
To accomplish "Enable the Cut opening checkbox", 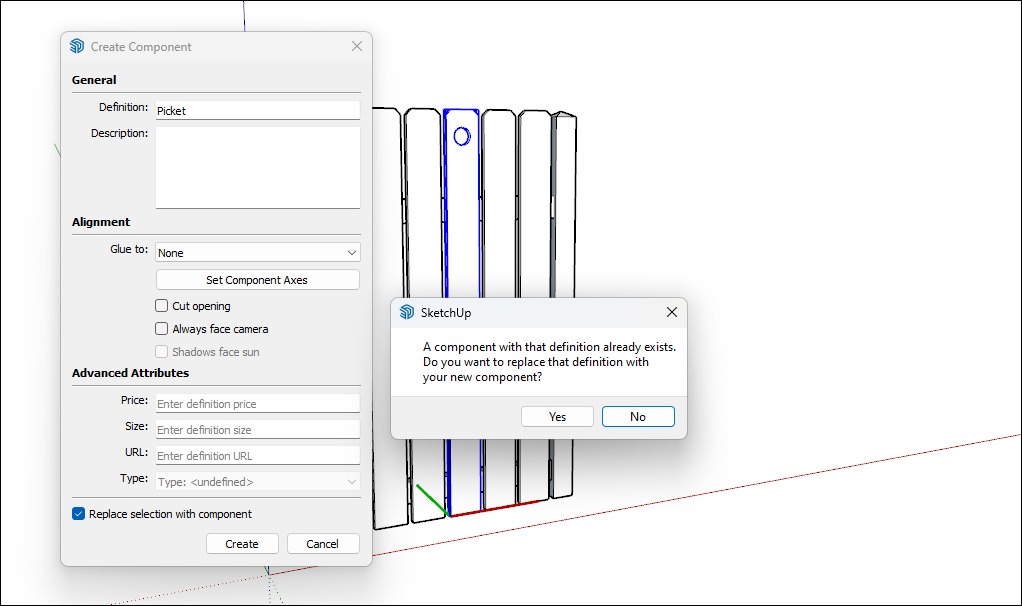I will (x=161, y=305).
